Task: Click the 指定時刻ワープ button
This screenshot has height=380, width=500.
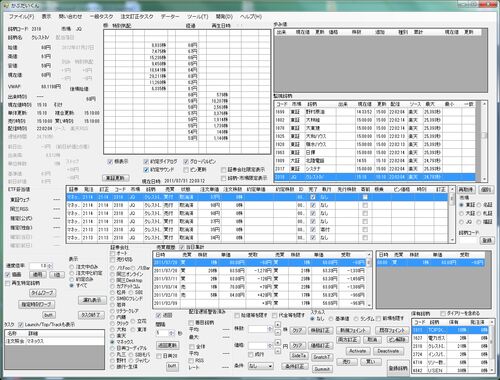Action: 36,304
